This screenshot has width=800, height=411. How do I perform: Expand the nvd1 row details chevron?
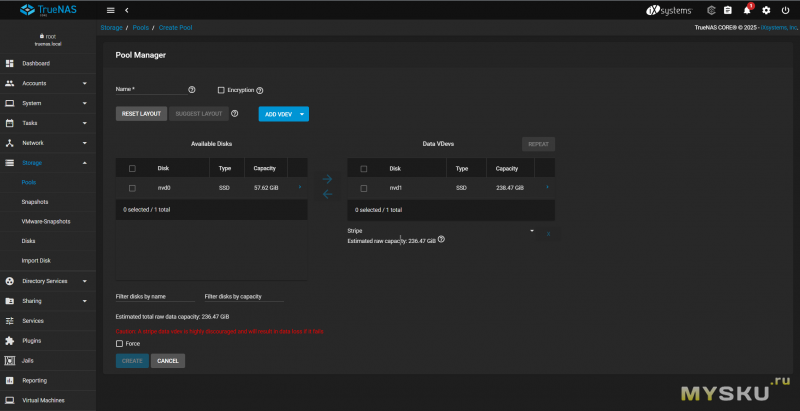click(x=547, y=187)
